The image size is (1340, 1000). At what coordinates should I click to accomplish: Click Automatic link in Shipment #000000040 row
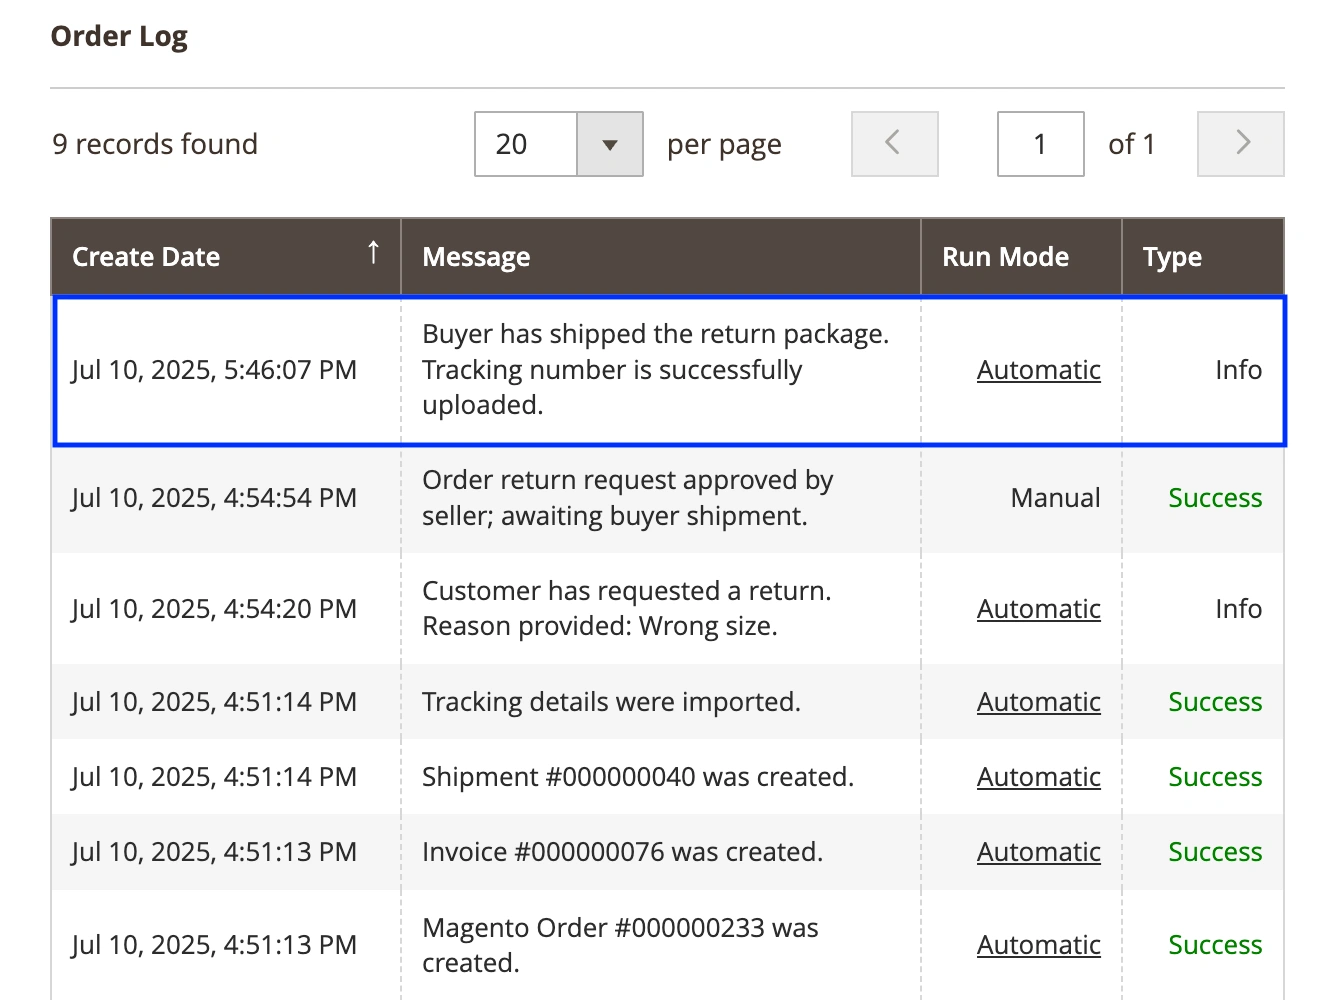point(1038,777)
